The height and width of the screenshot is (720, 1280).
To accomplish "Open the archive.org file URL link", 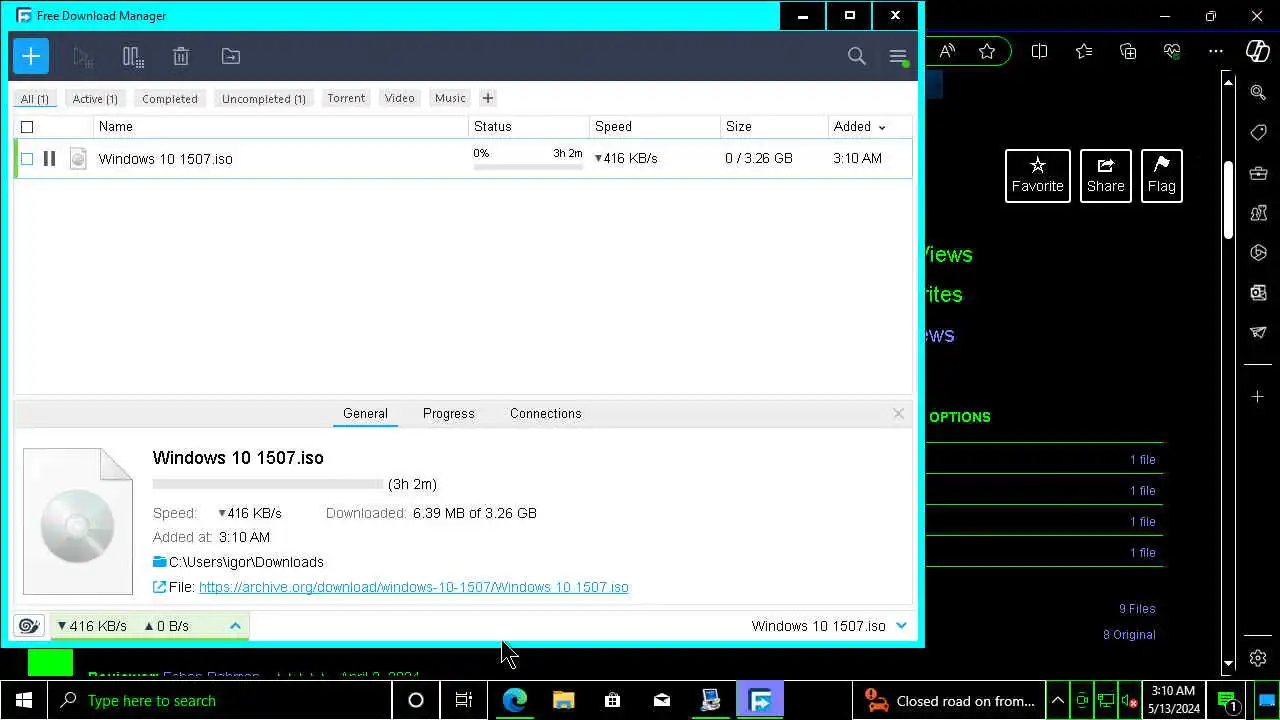I will 413,587.
